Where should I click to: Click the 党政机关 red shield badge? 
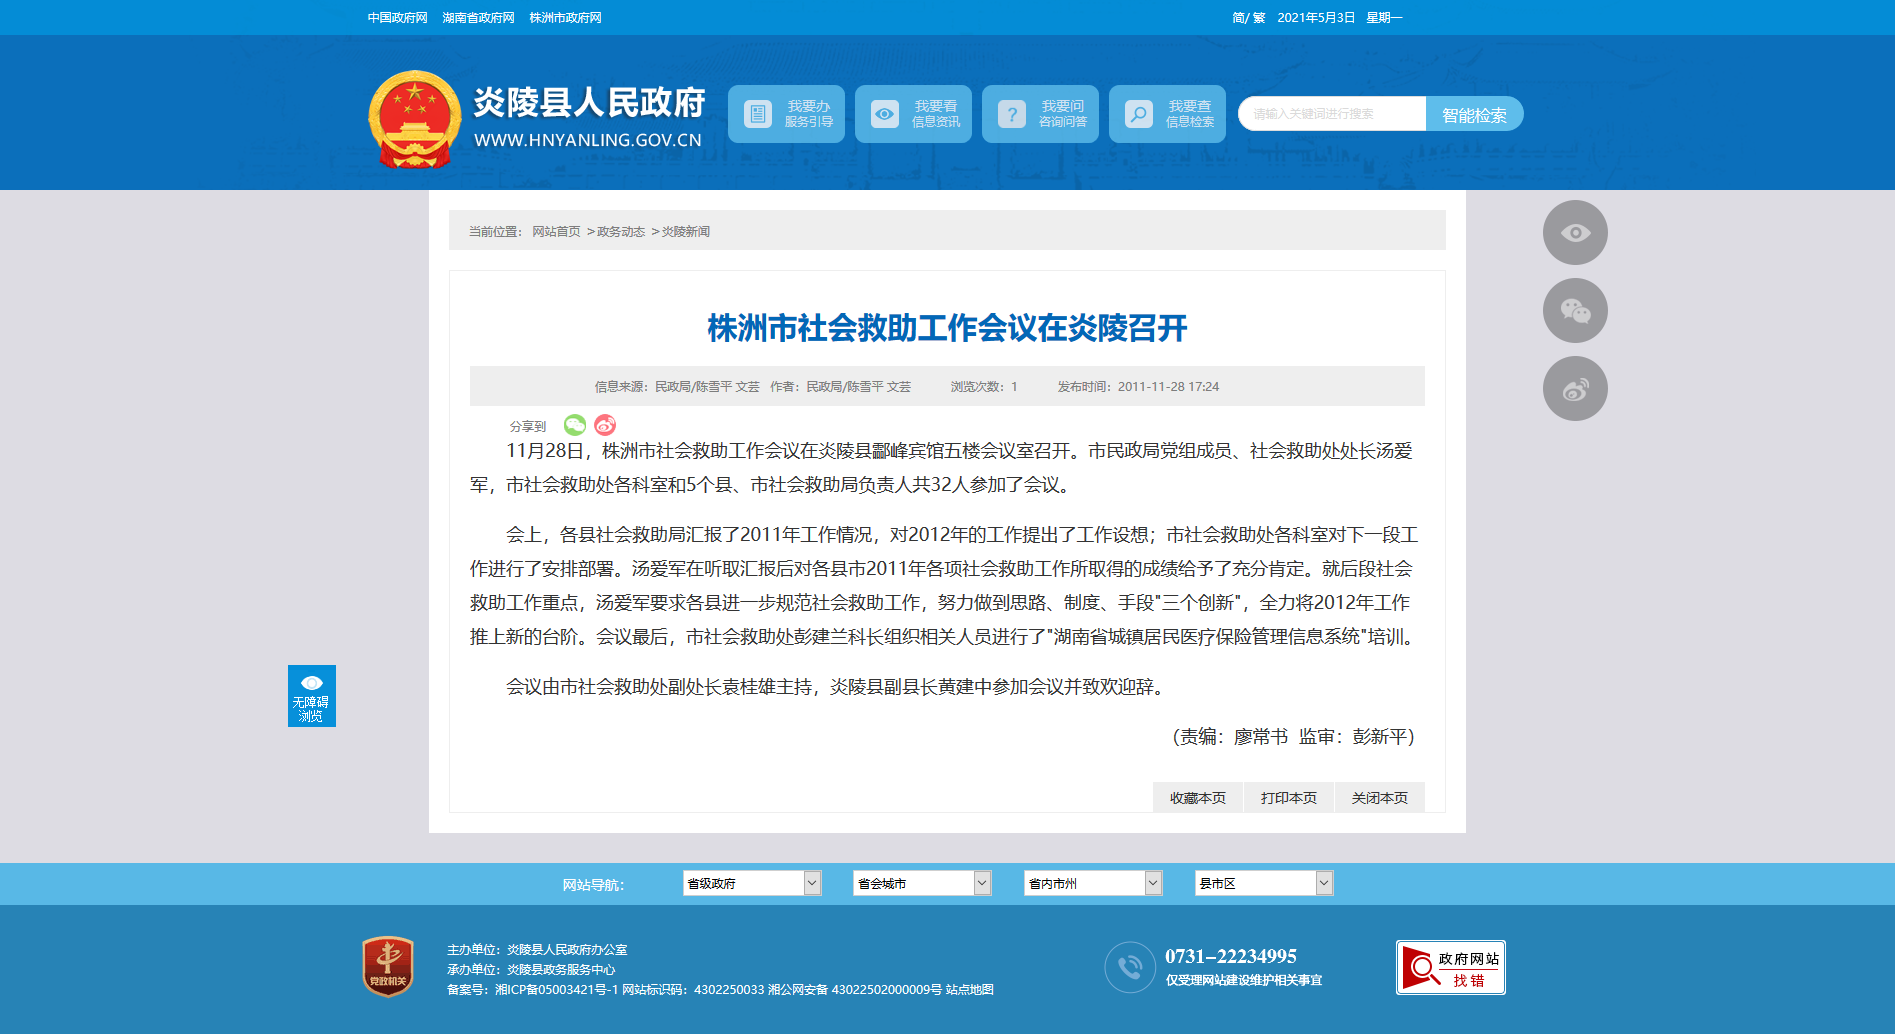(388, 966)
